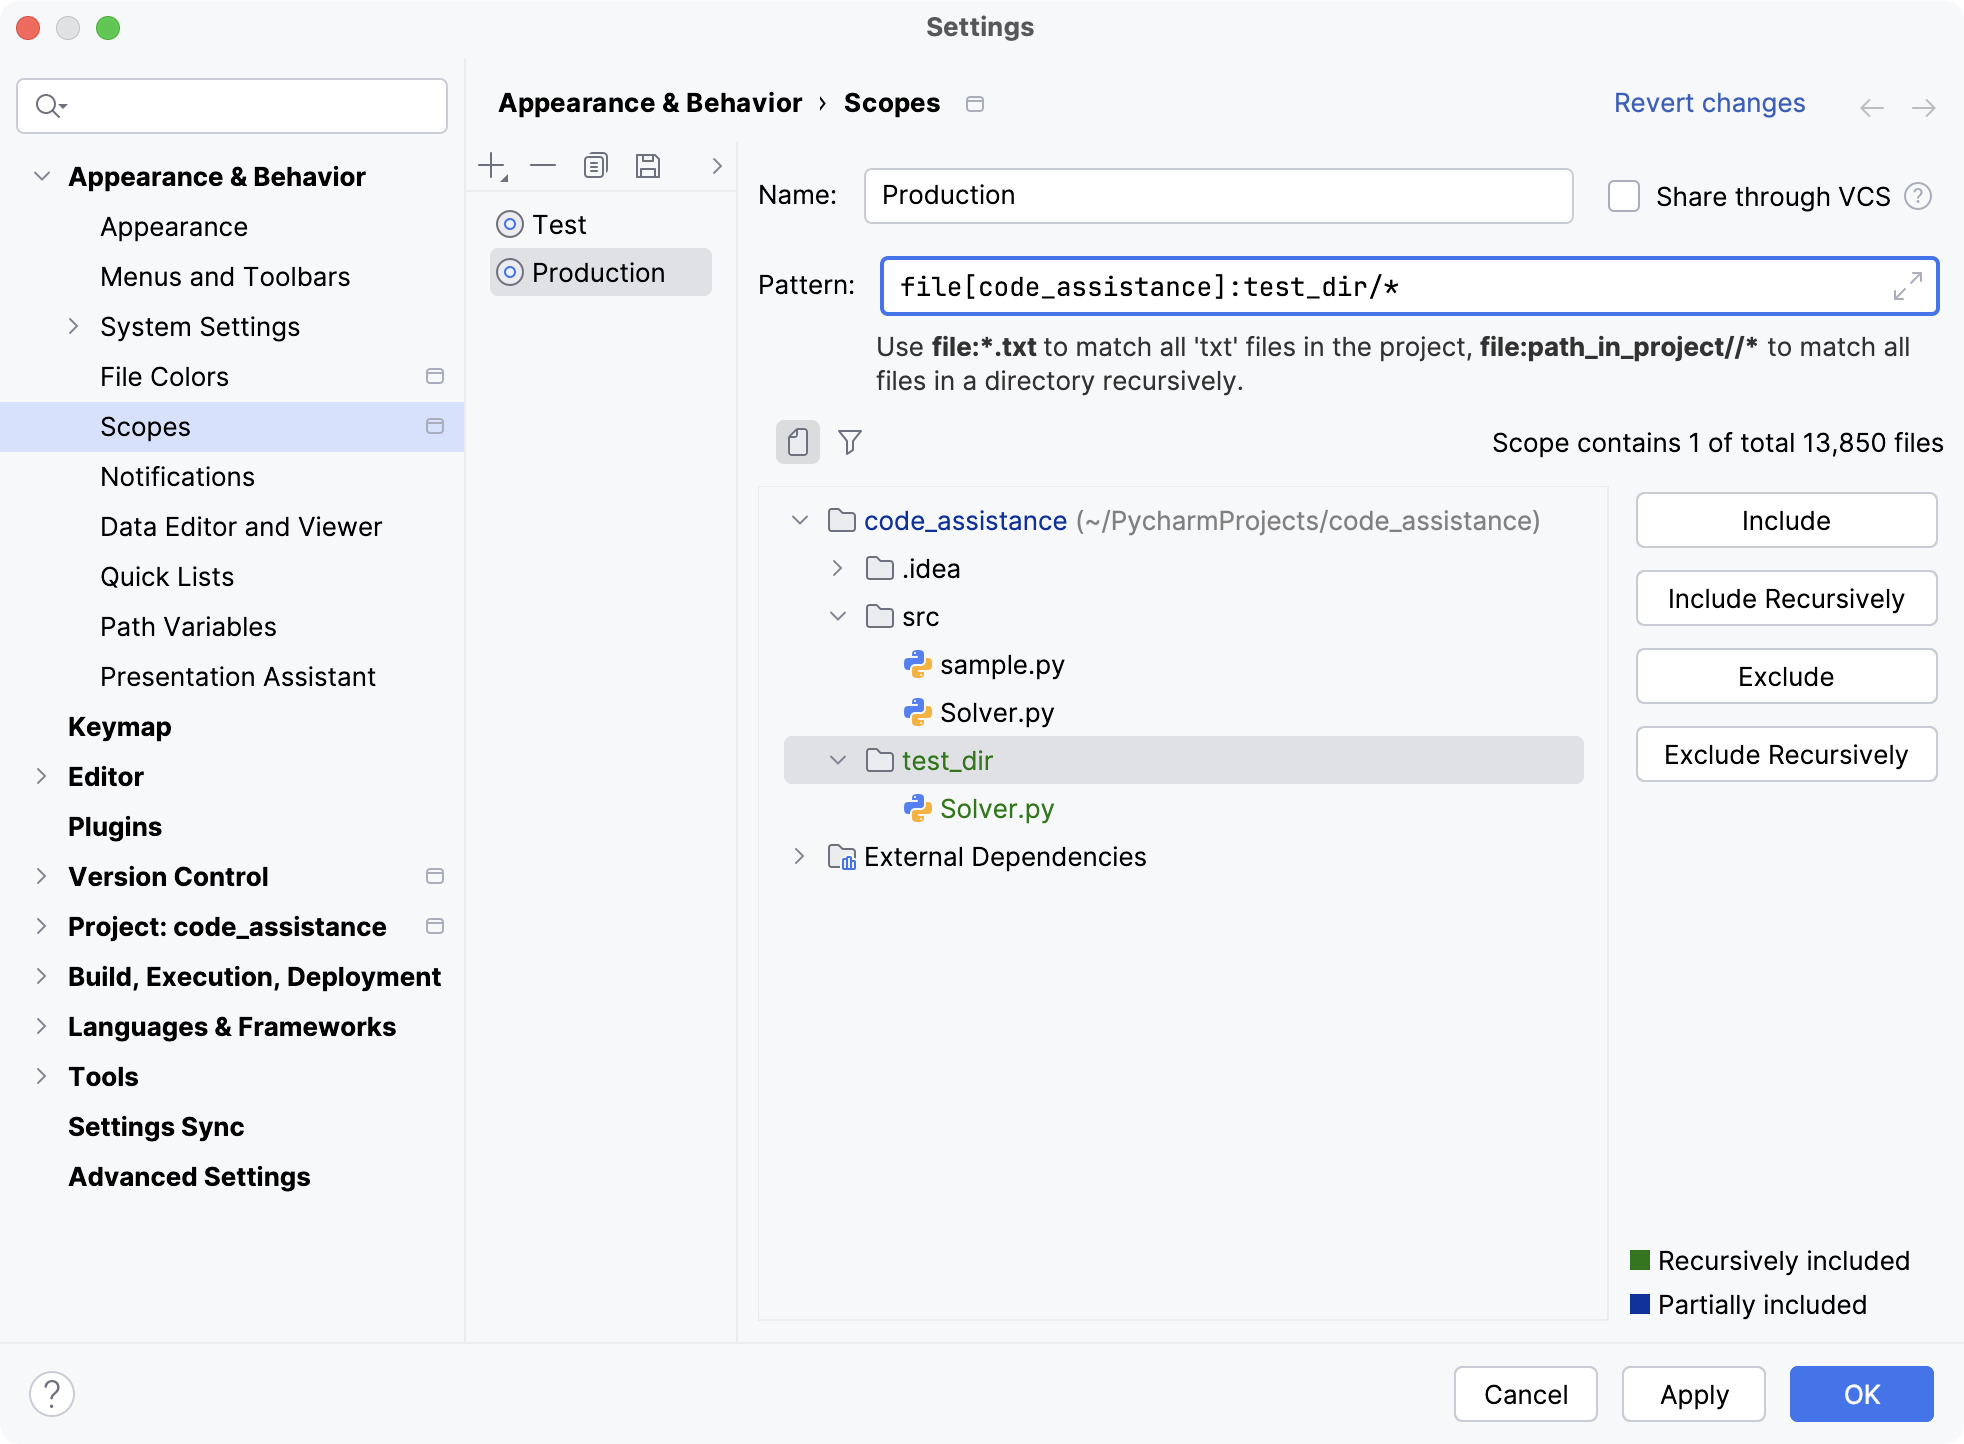Screen dimensions: 1964x1444
Task: Open the filter icon above the file tree
Action: (x=849, y=442)
